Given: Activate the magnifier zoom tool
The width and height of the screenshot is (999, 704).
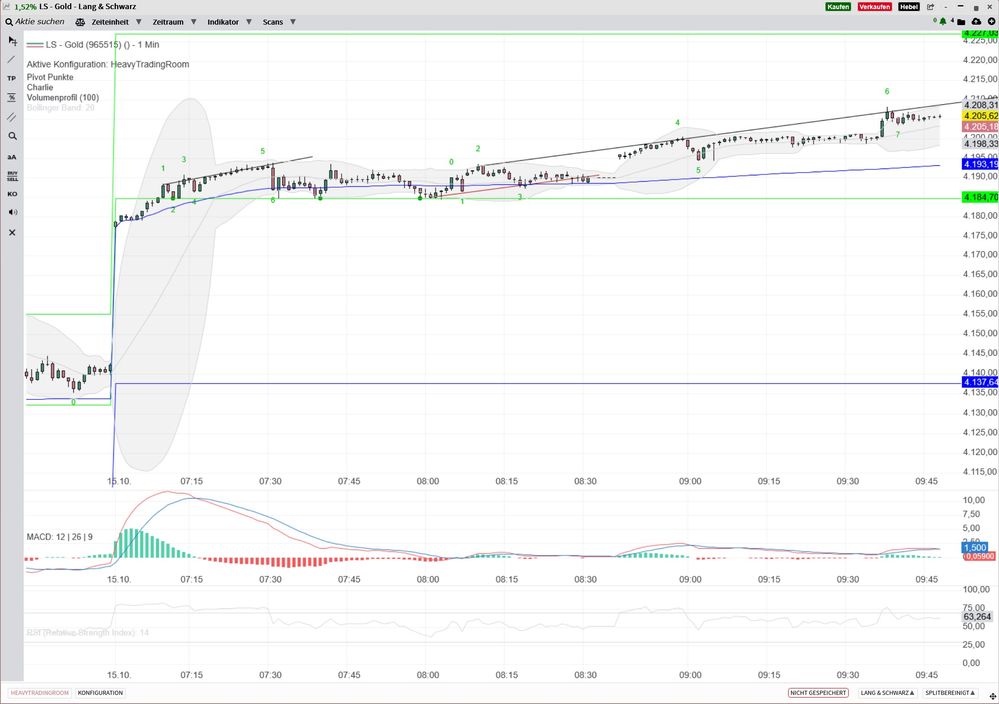Looking at the screenshot, I should click(12, 136).
